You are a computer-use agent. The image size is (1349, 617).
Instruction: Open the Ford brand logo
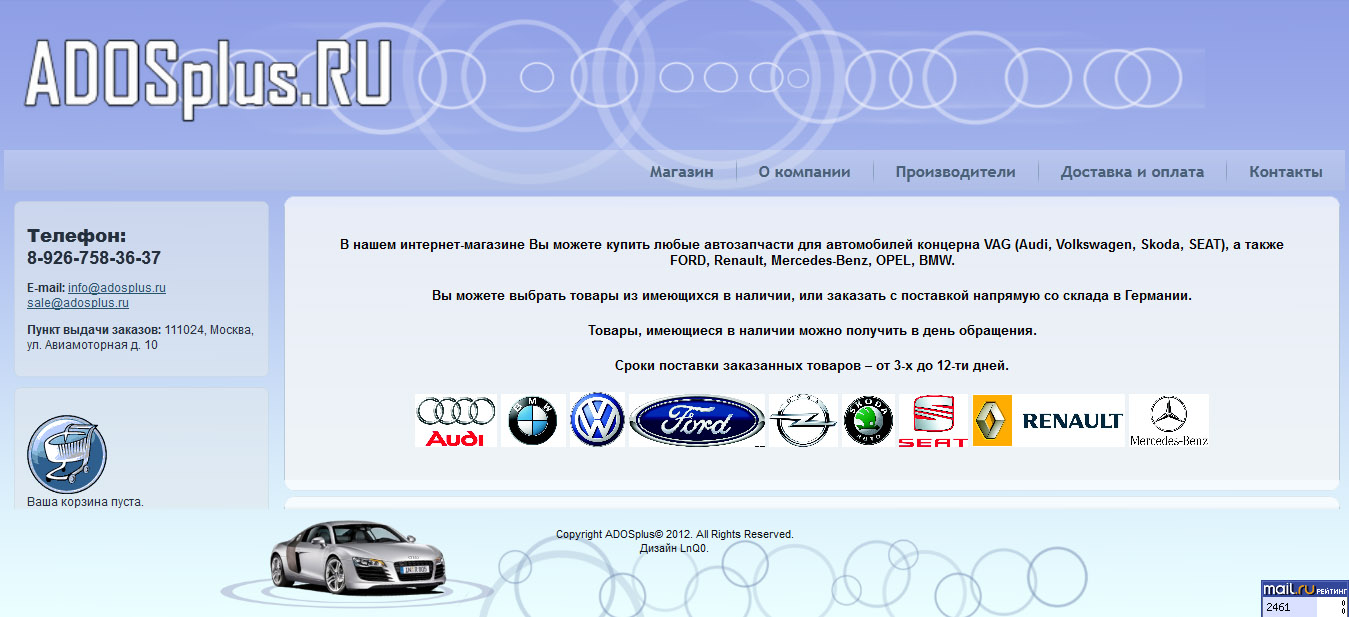(697, 420)
